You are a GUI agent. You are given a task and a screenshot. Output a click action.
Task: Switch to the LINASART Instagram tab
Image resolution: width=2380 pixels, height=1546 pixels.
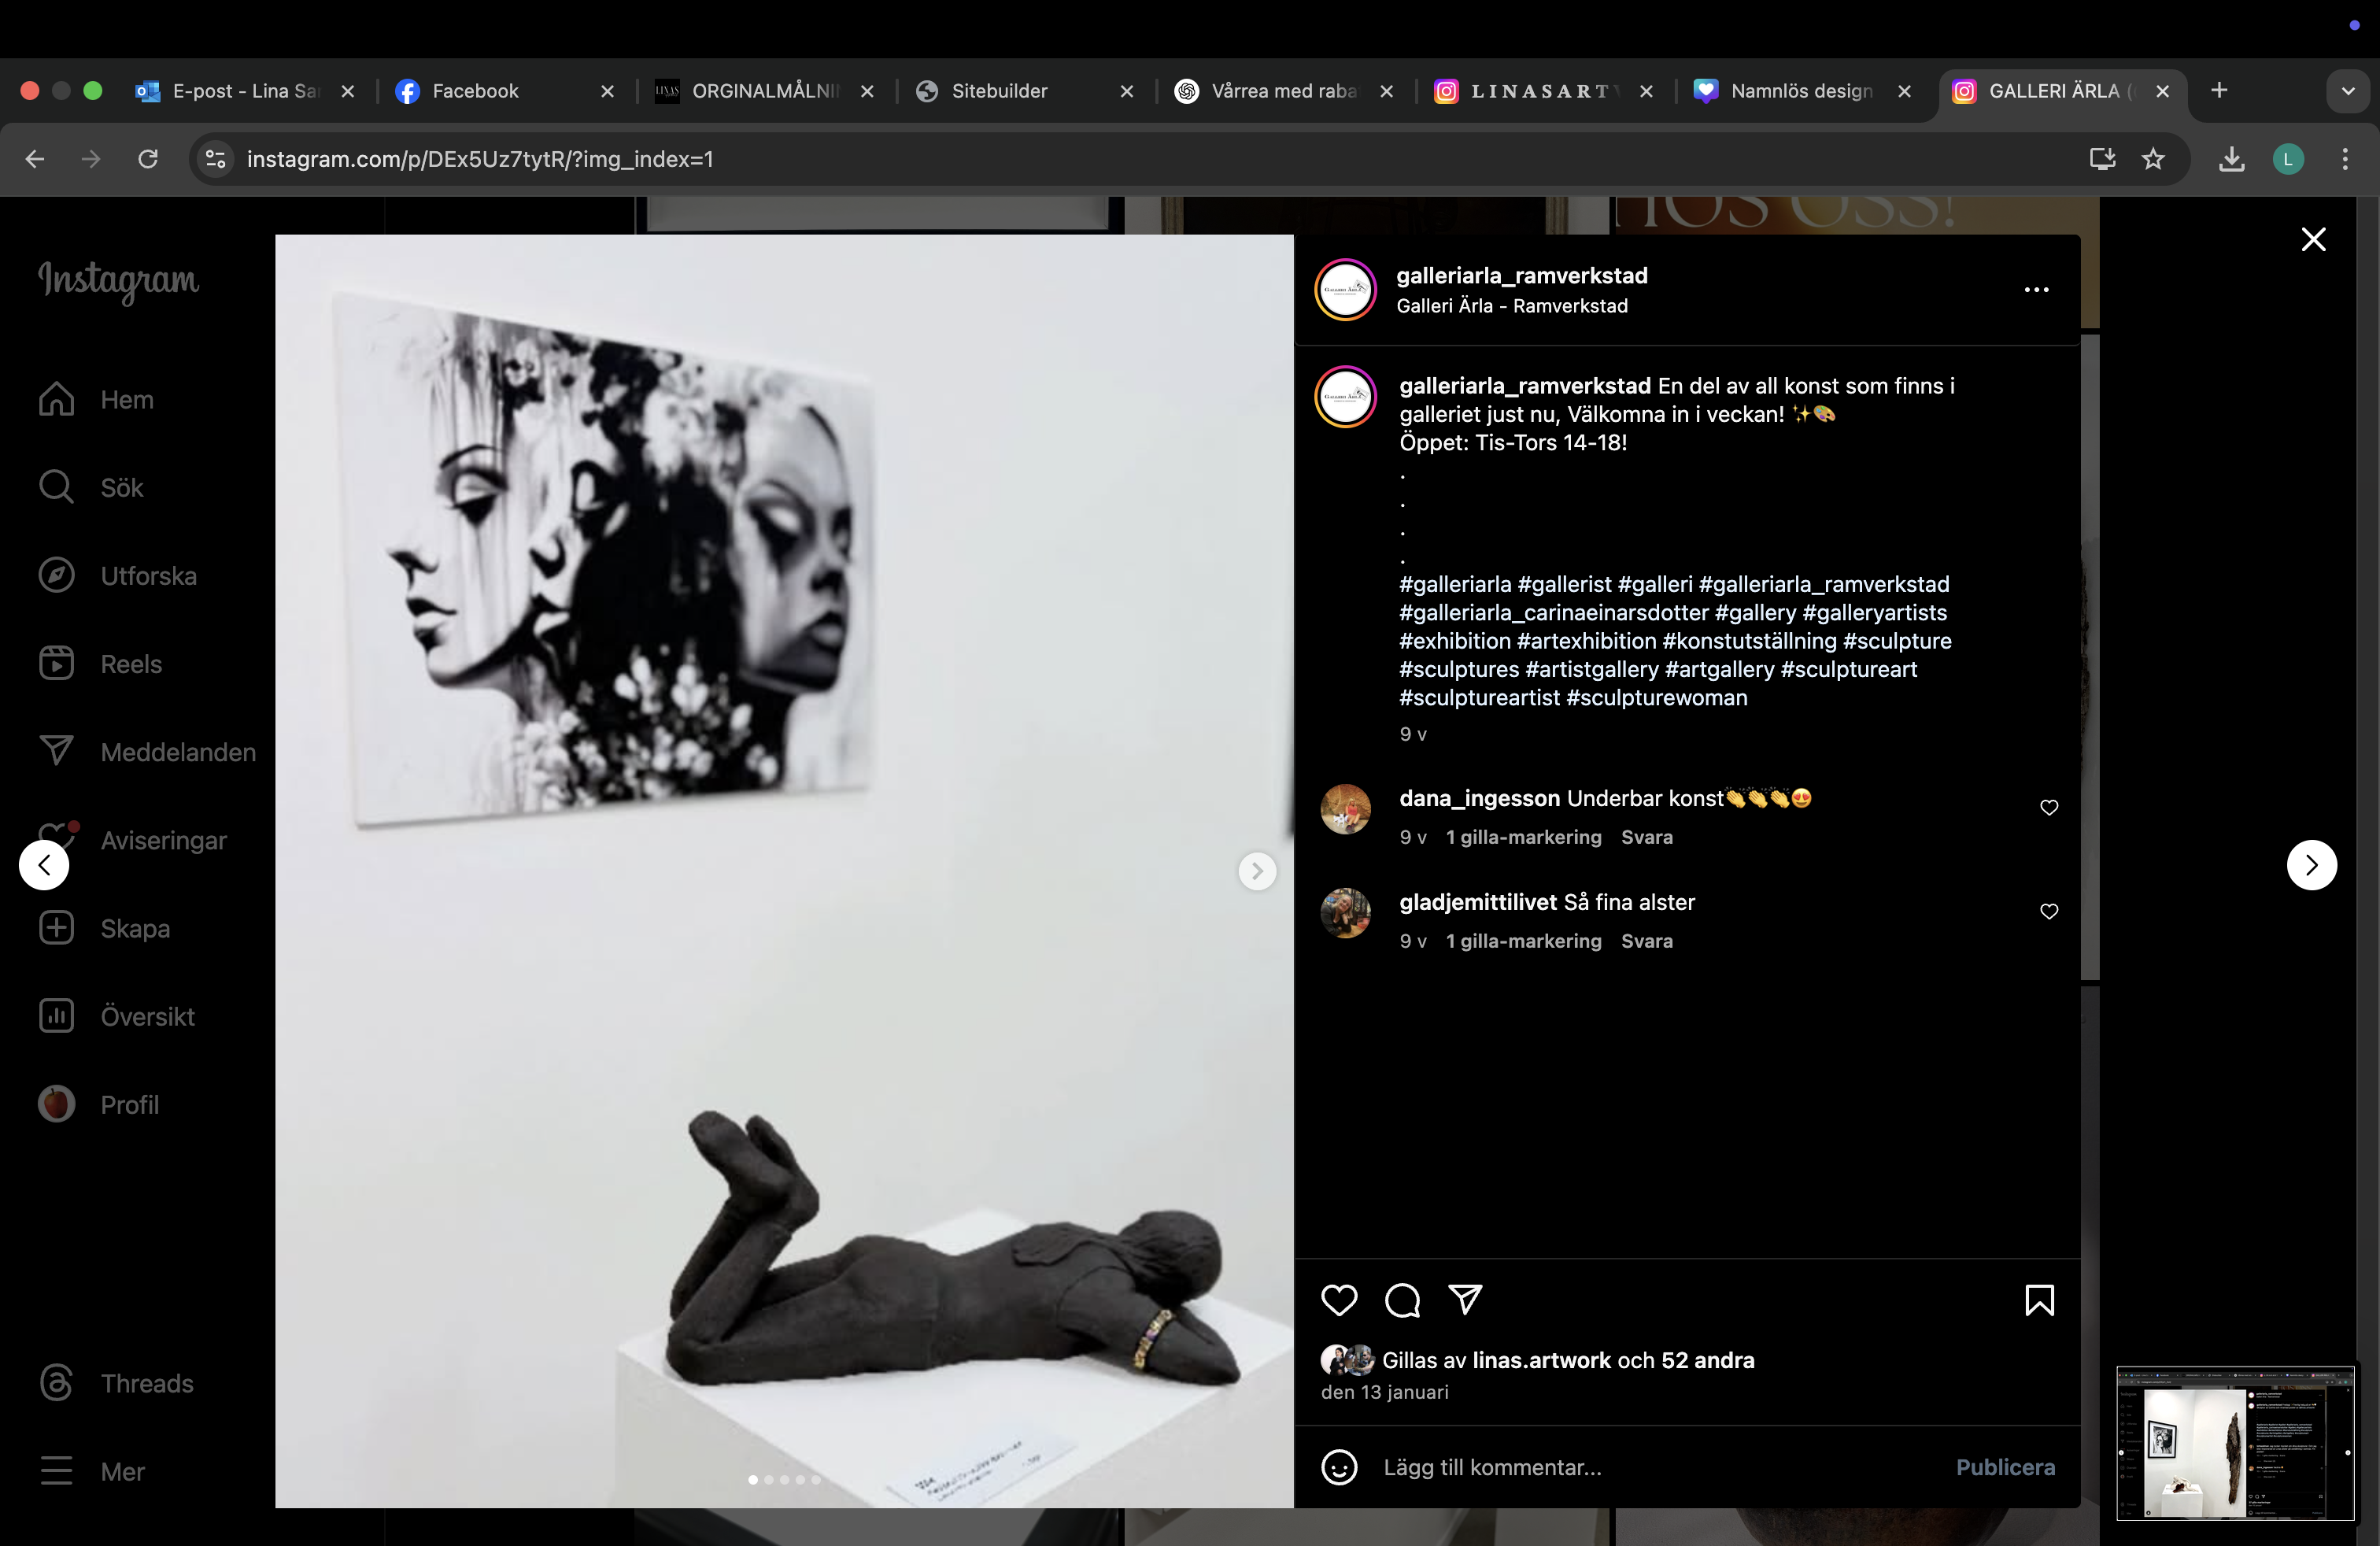[1543, 91]
